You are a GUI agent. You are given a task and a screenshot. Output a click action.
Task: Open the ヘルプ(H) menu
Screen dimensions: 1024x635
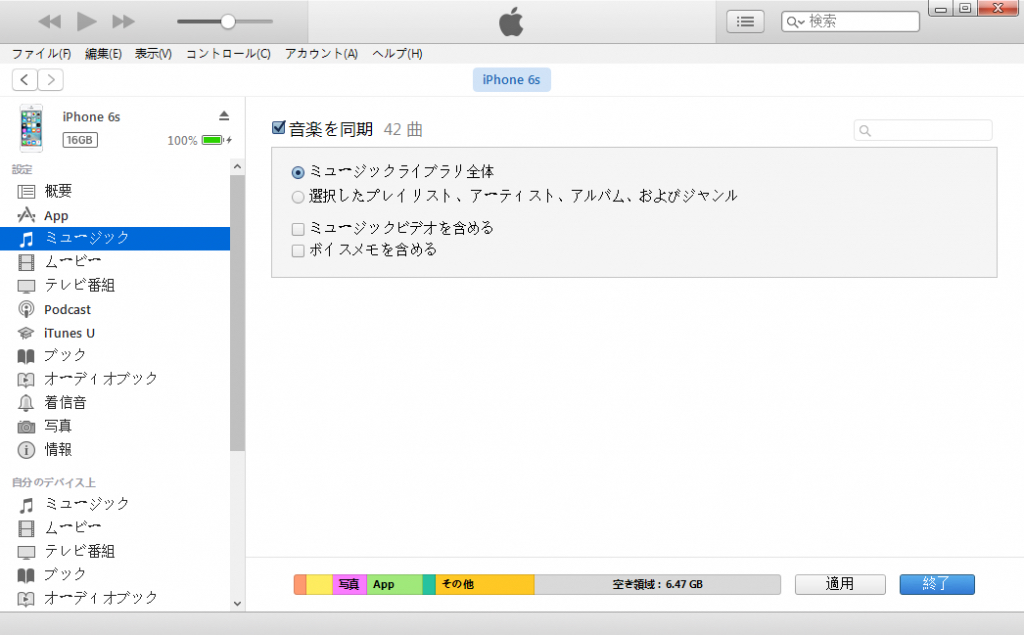397,54
